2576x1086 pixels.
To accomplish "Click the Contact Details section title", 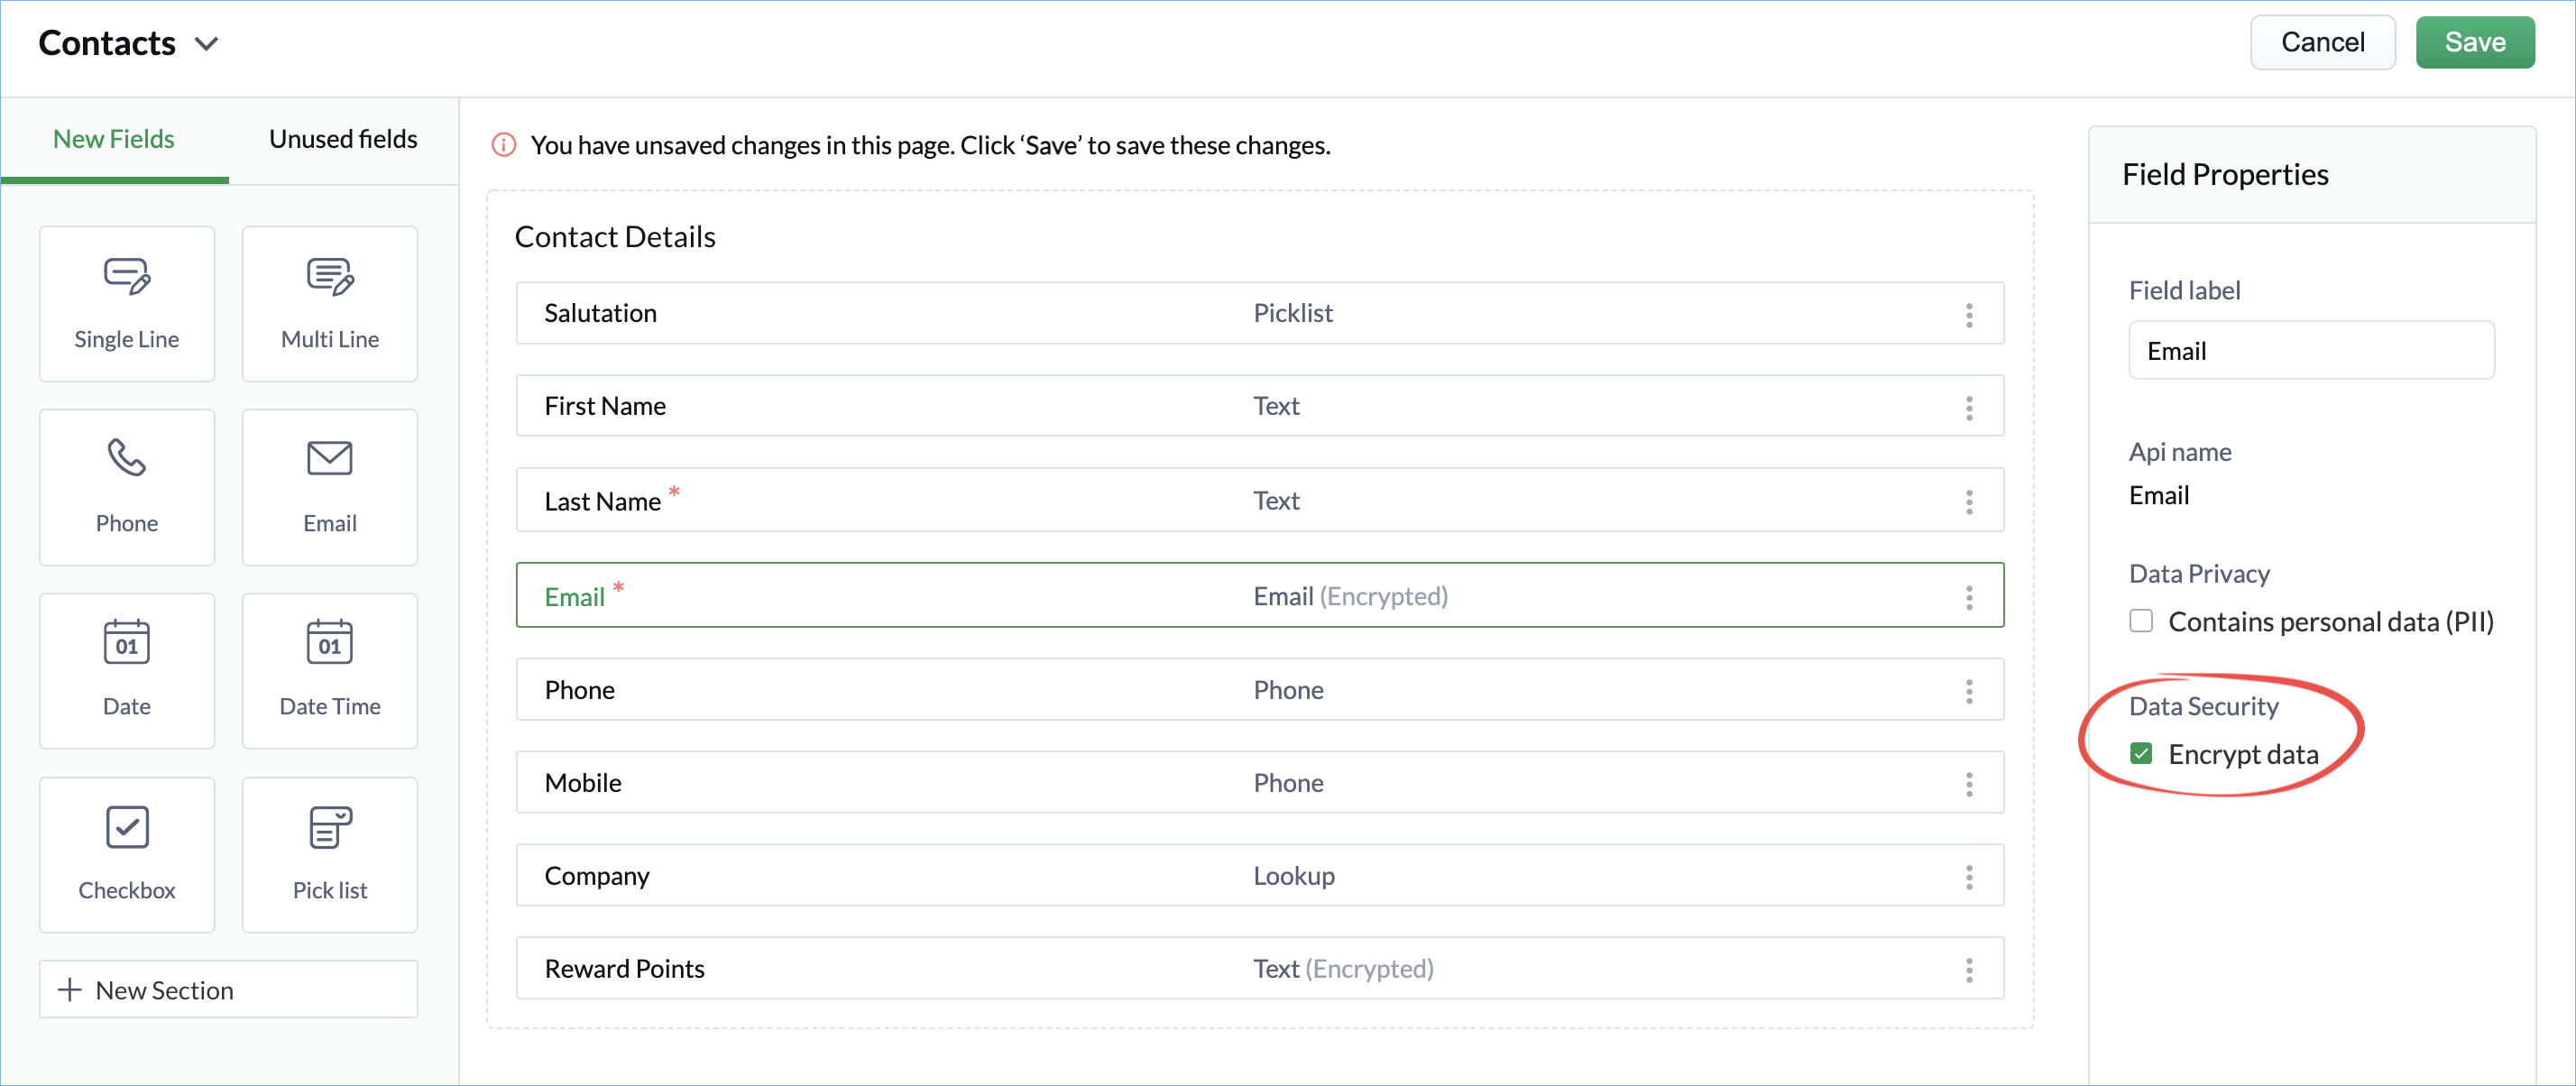I will [x=615, y=237].
